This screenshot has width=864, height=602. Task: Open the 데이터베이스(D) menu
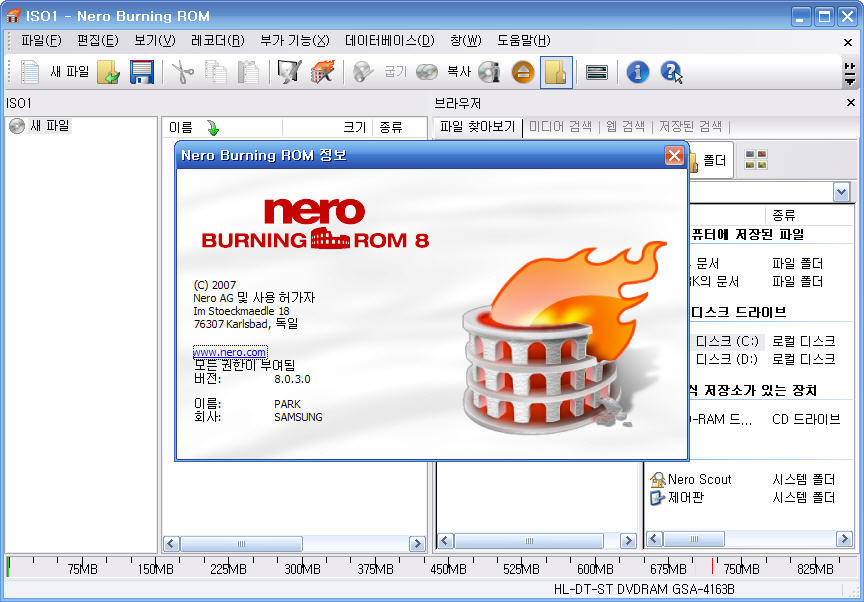coord(390,40)
